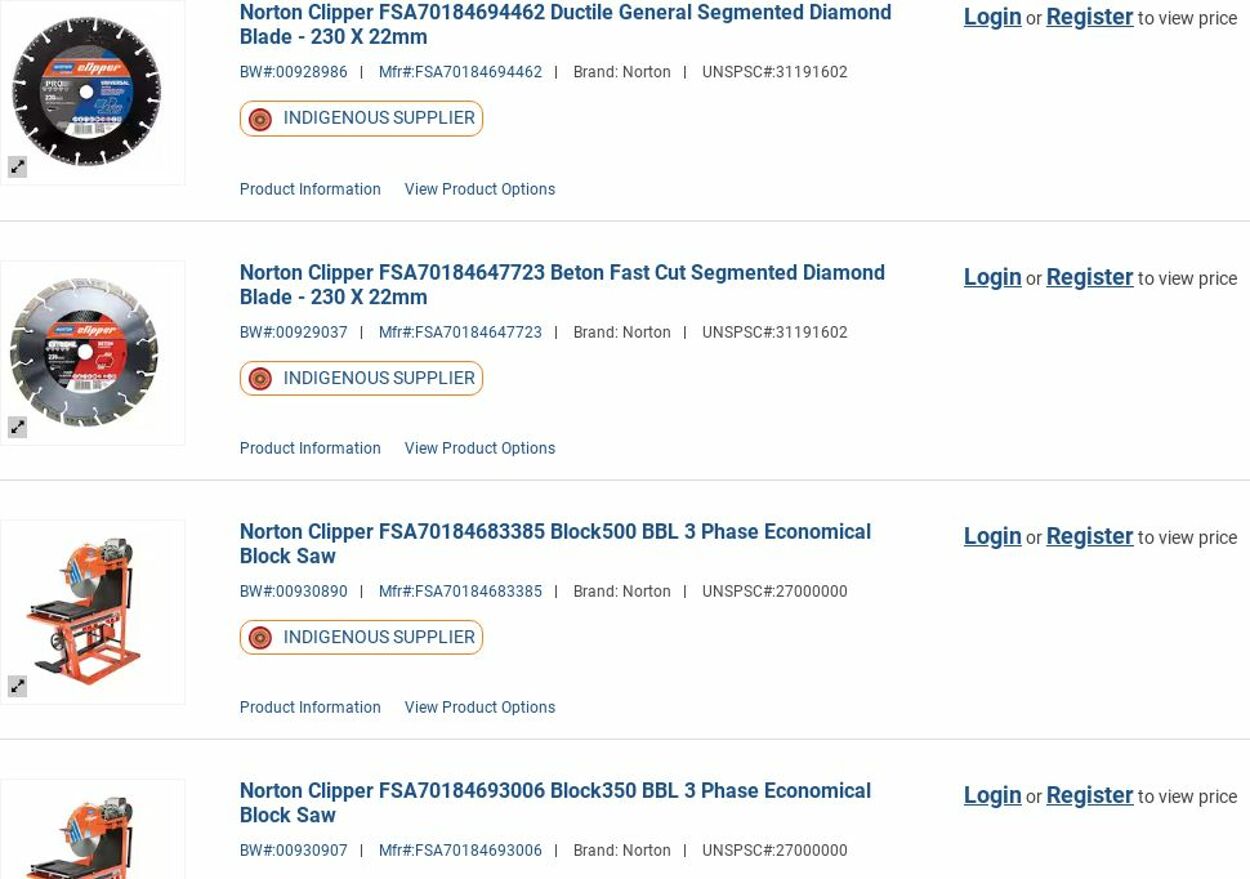
Task: Enlarge the Ductile General blade image
Action: 18,167
